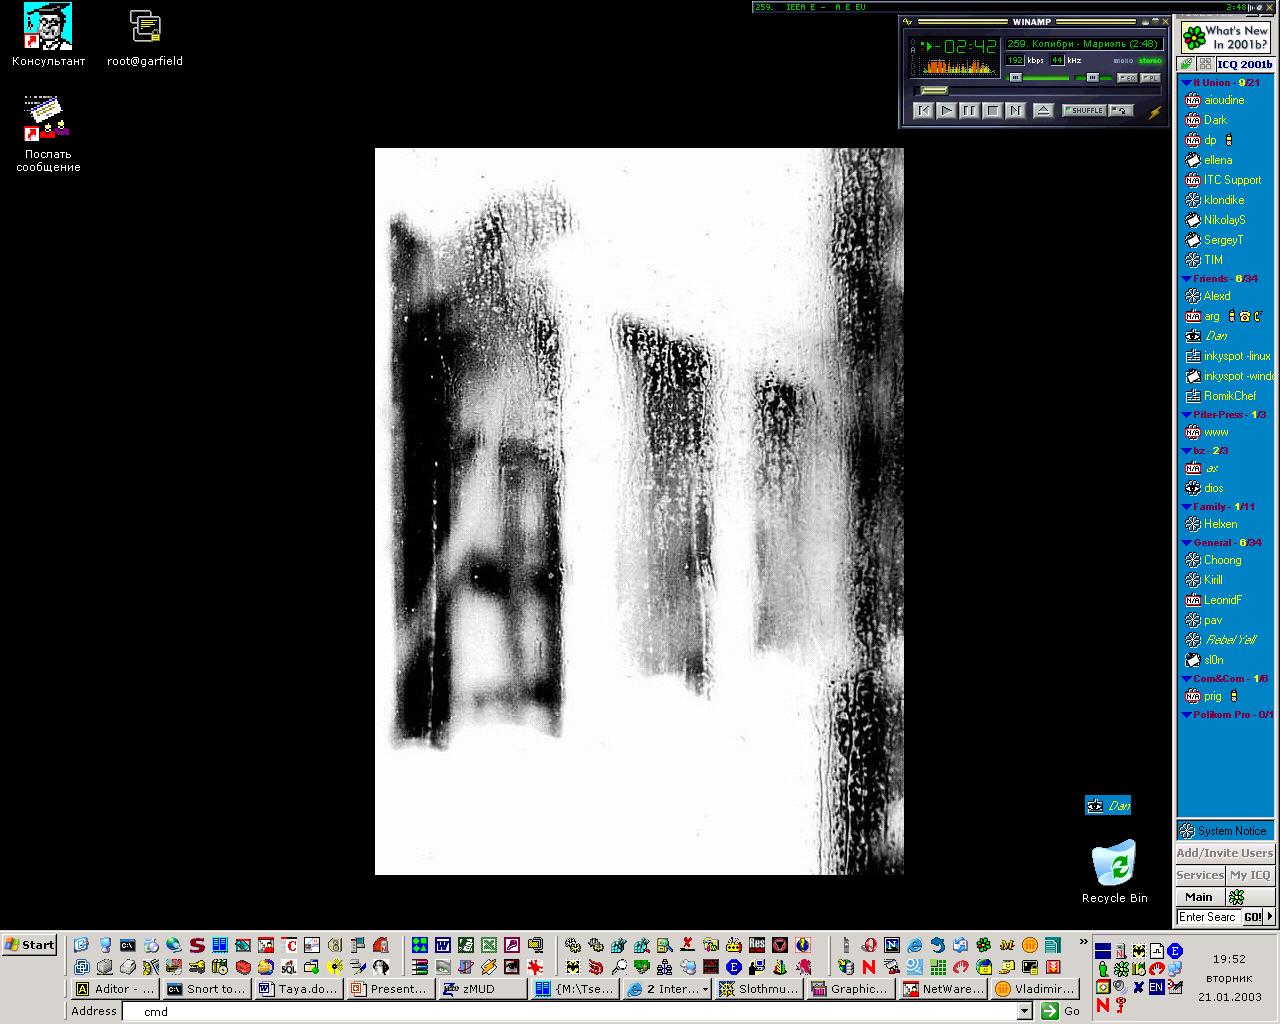This screenshot has height=1024, width=1280.
Task: Toggle Winamp PL playlist window
Action: pos(1151,78)
